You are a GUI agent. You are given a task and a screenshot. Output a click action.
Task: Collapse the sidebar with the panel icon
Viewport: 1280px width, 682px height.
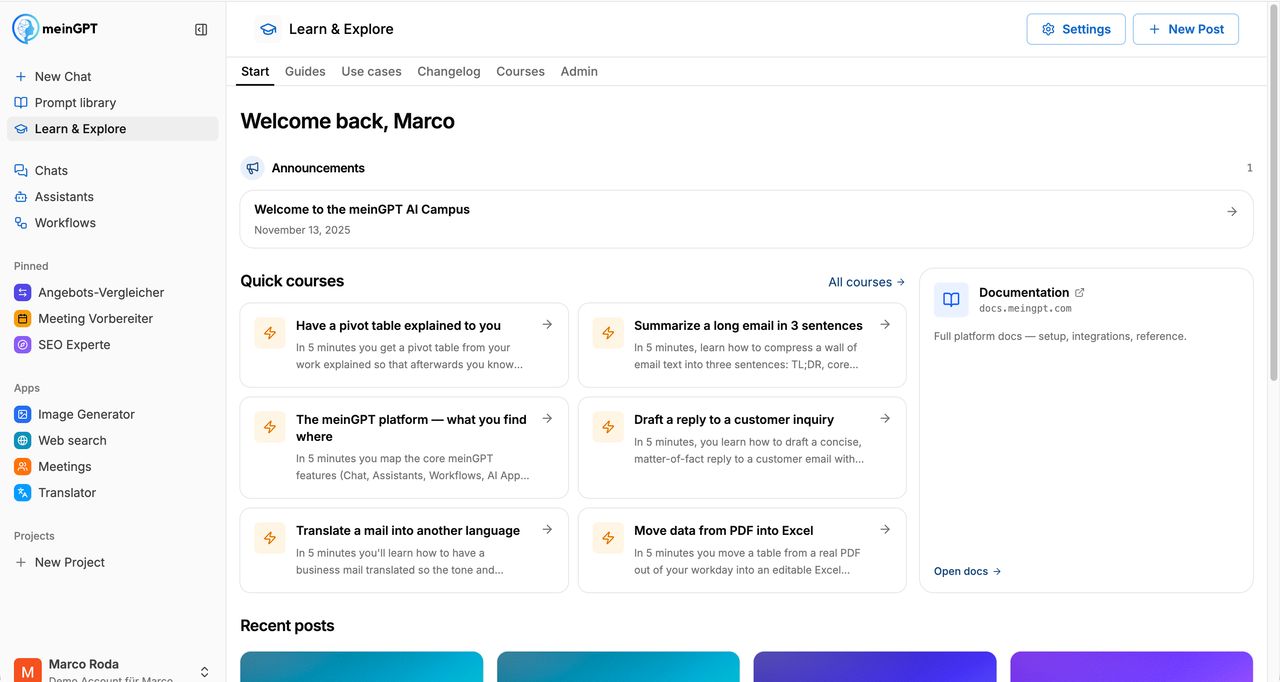coord(201,30)
